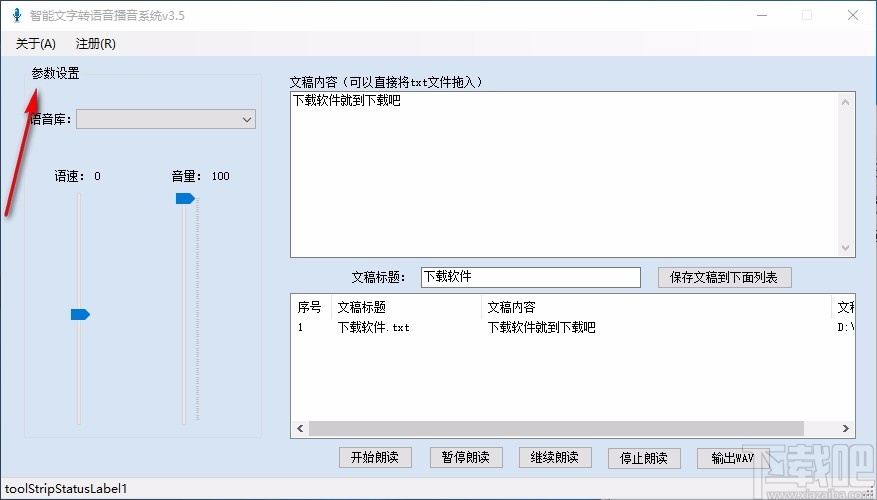Screen dimensions: 877x500
Task: Click the 暂停朗读 button
Action: click(466, 457)
